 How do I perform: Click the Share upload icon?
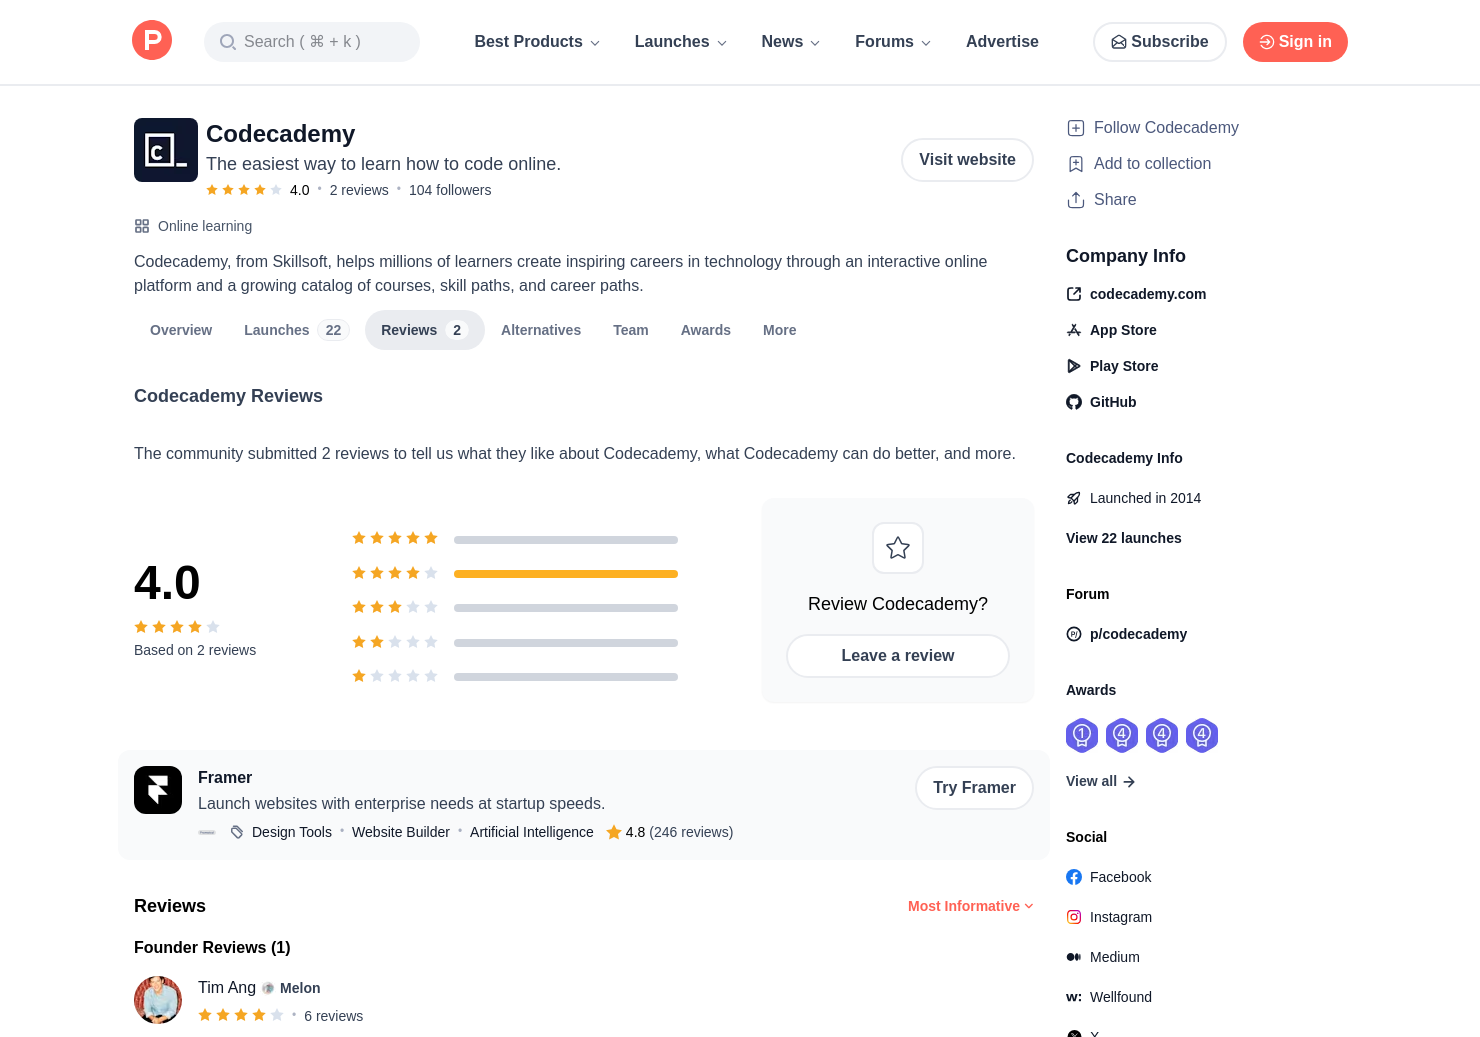[1076, 200]
